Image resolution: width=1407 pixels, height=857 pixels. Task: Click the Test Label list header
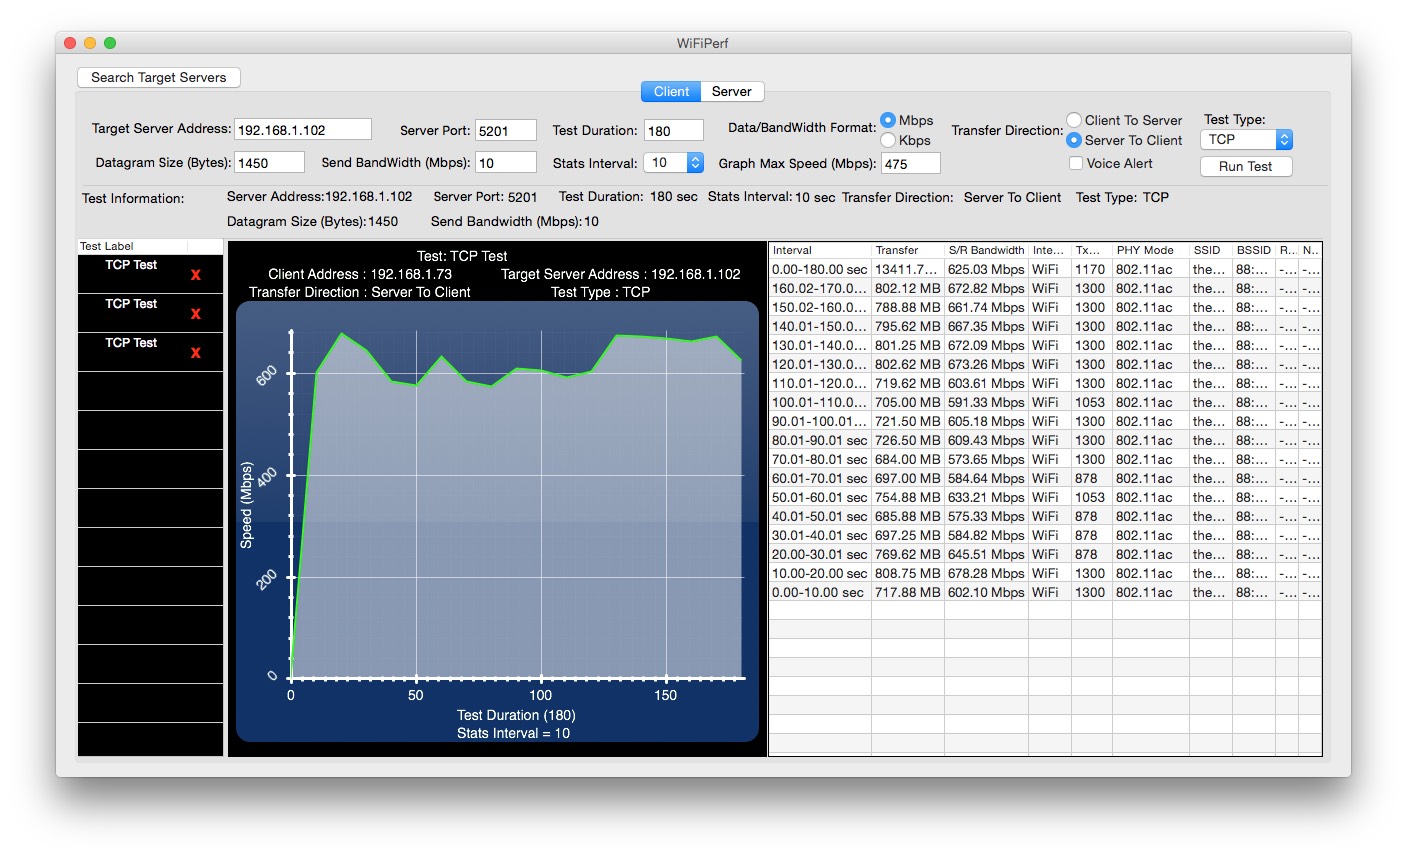click(x=133, y=246)
